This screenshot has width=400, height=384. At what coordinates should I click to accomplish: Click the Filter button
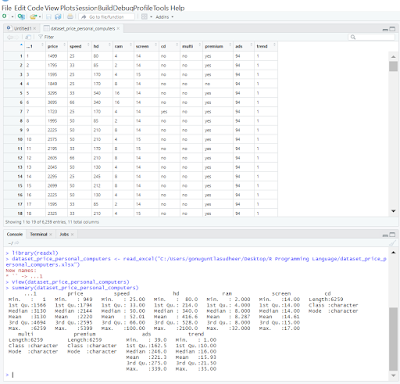pos(46,37)
